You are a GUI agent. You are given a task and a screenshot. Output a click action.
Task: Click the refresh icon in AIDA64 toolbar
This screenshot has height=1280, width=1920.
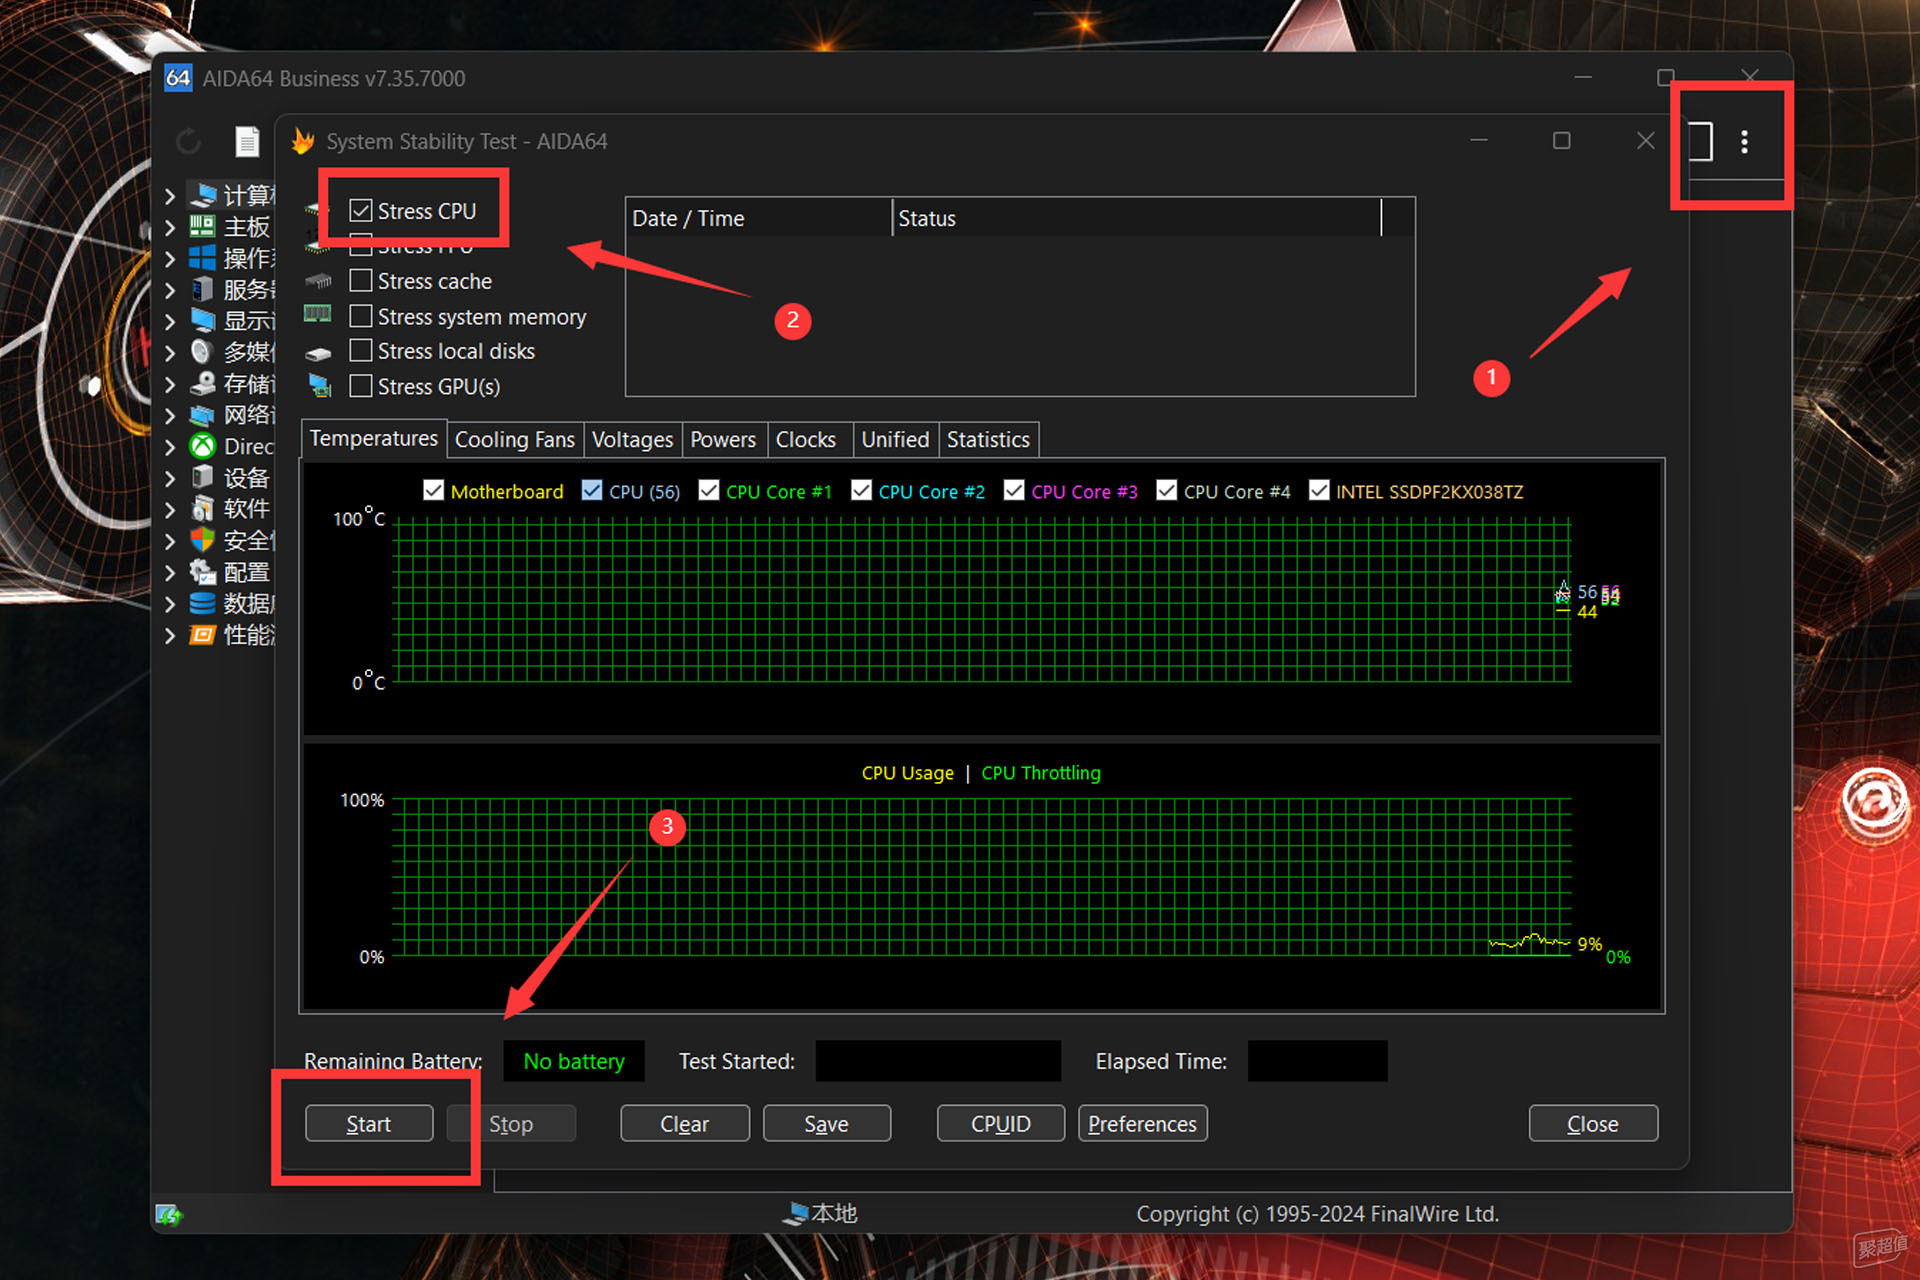[188, 142]
